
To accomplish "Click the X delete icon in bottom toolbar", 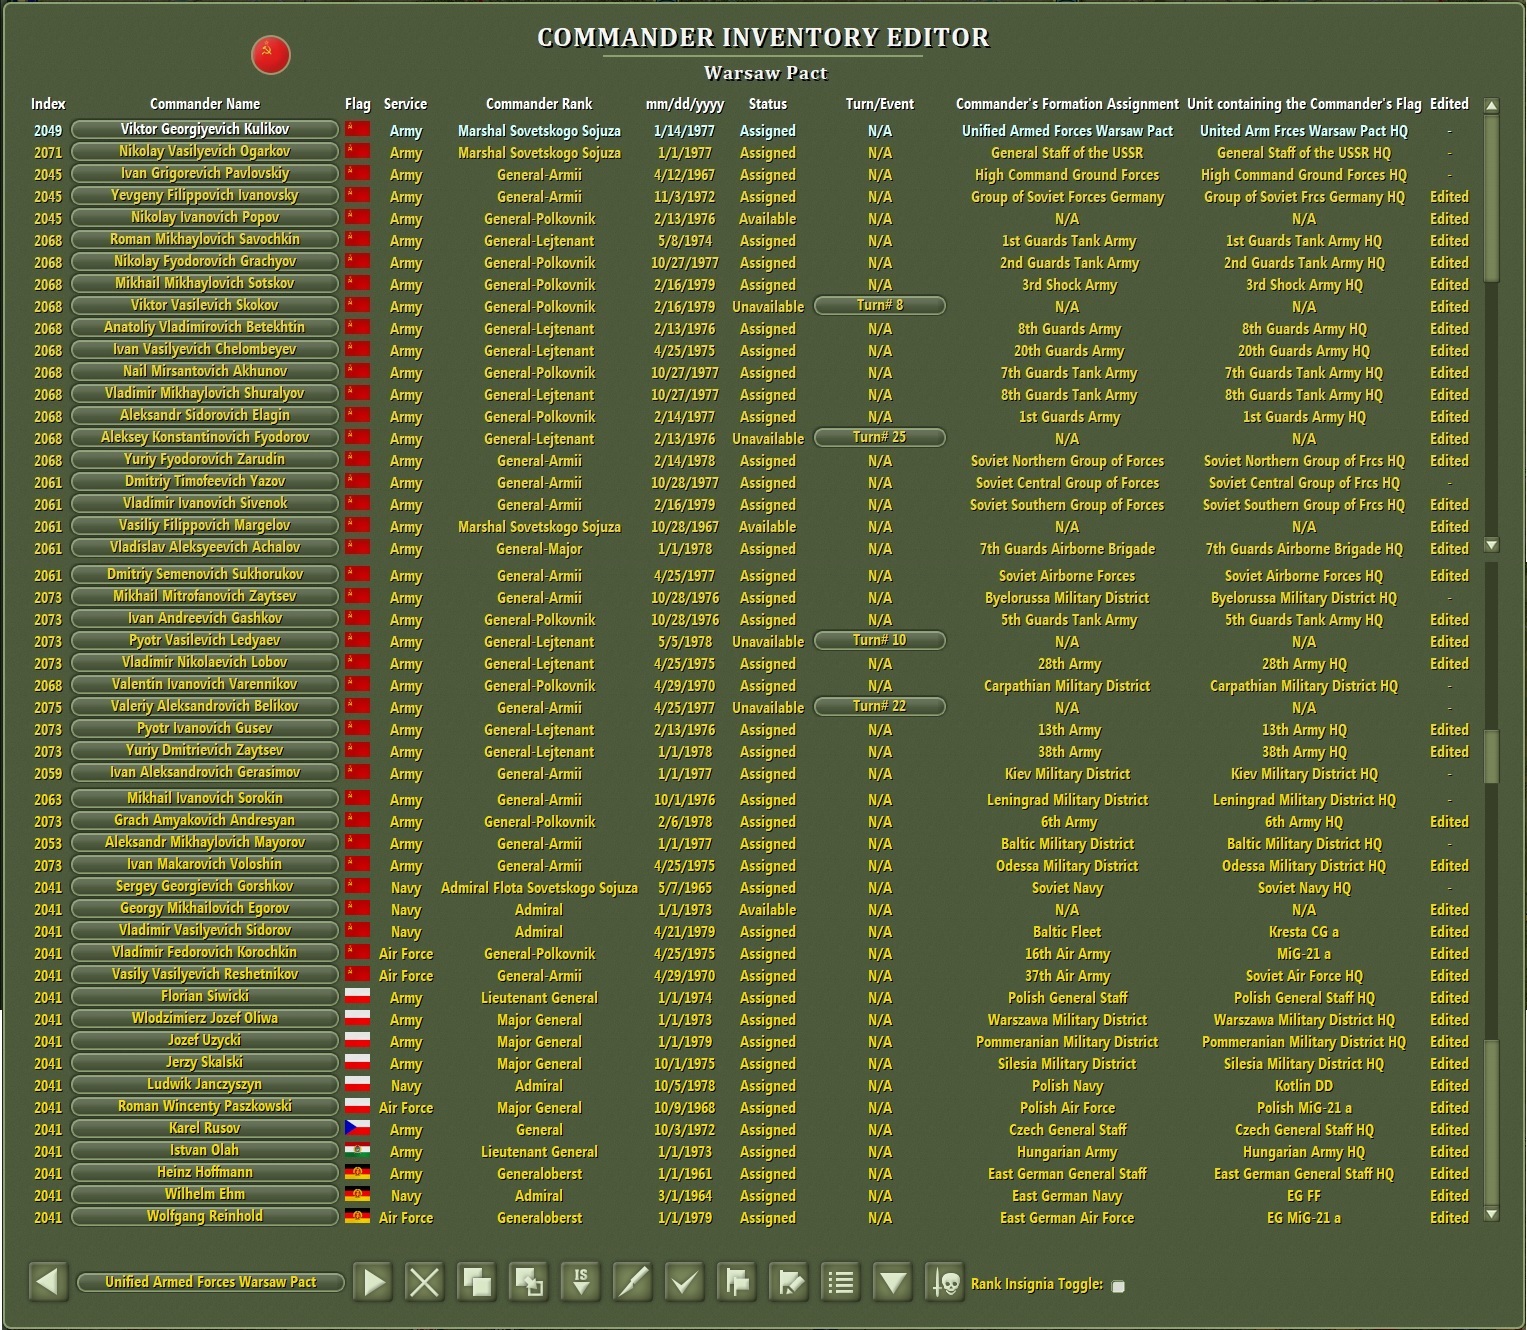I will pos(424,1282).
